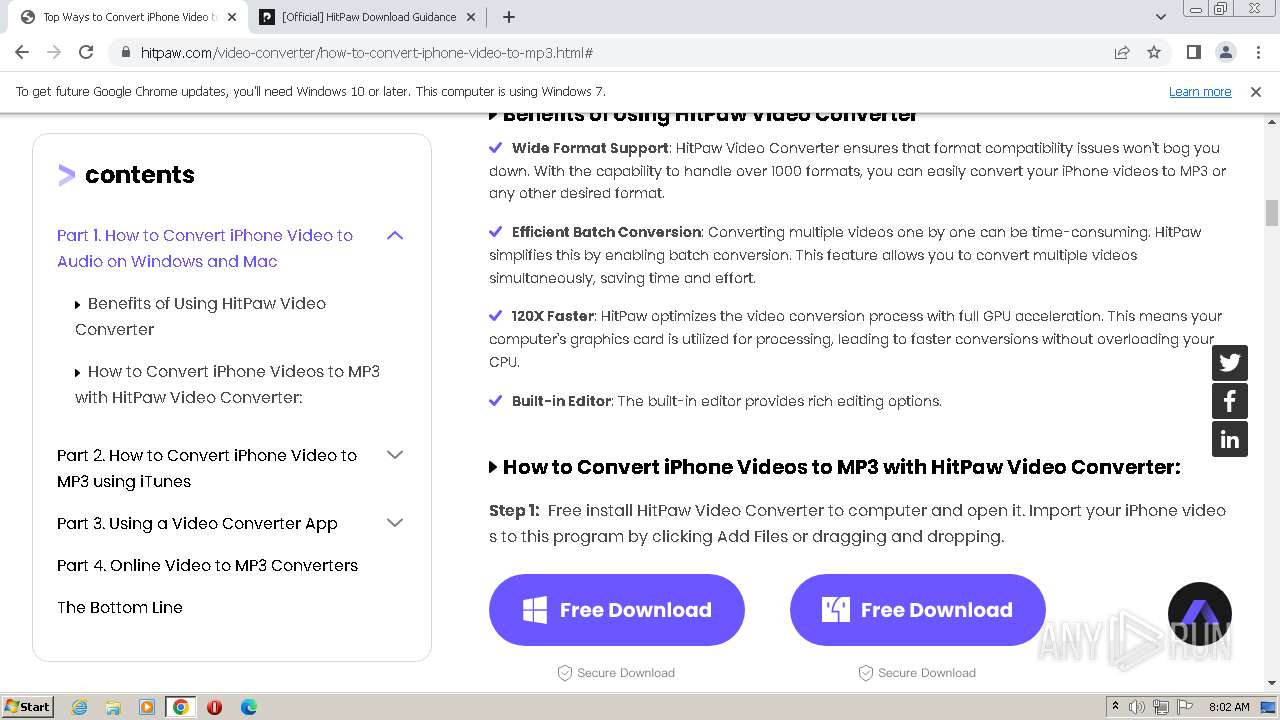Share page on Facebook

[x=1230, y=401]
